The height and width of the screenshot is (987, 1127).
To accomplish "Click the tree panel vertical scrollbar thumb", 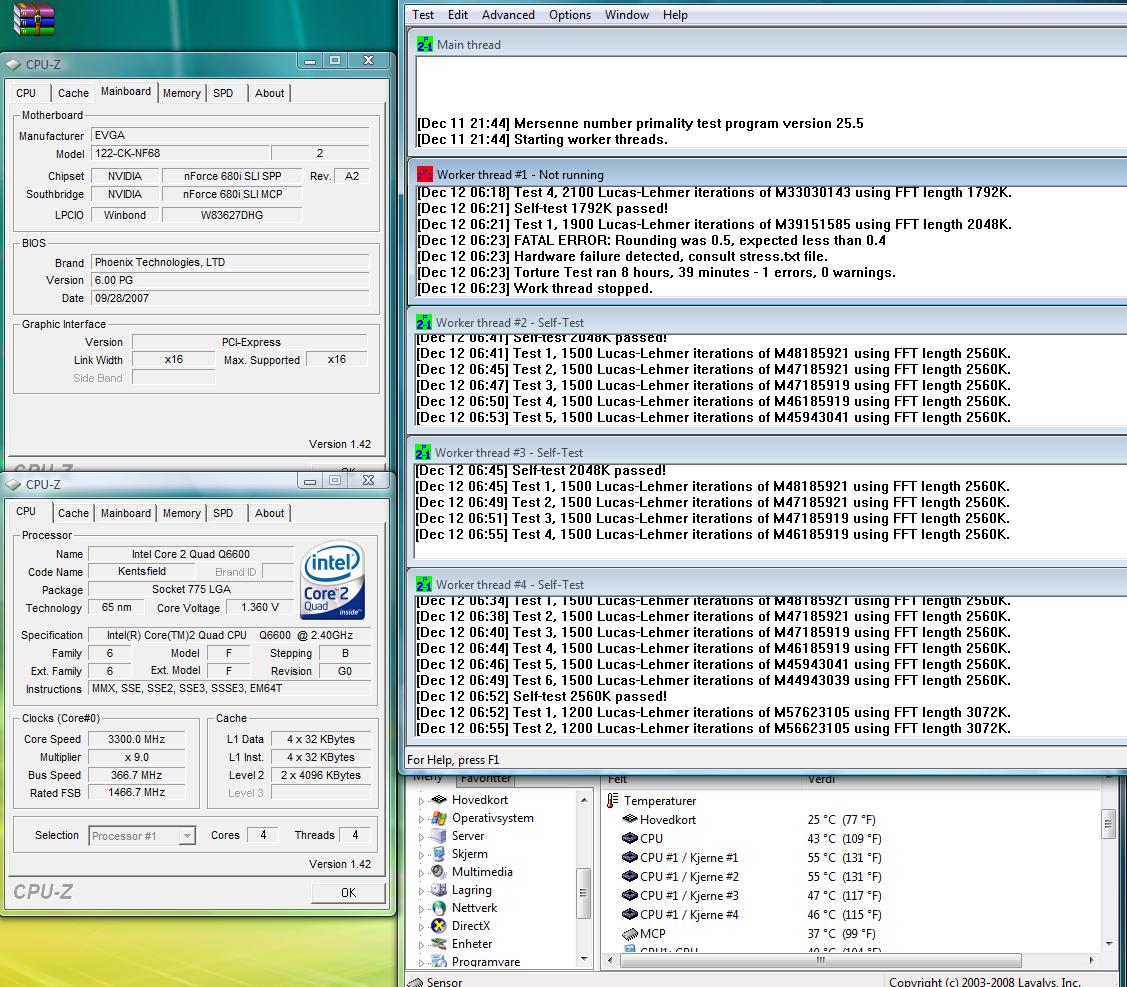I will pyautogui.click(x=583, y=893).
